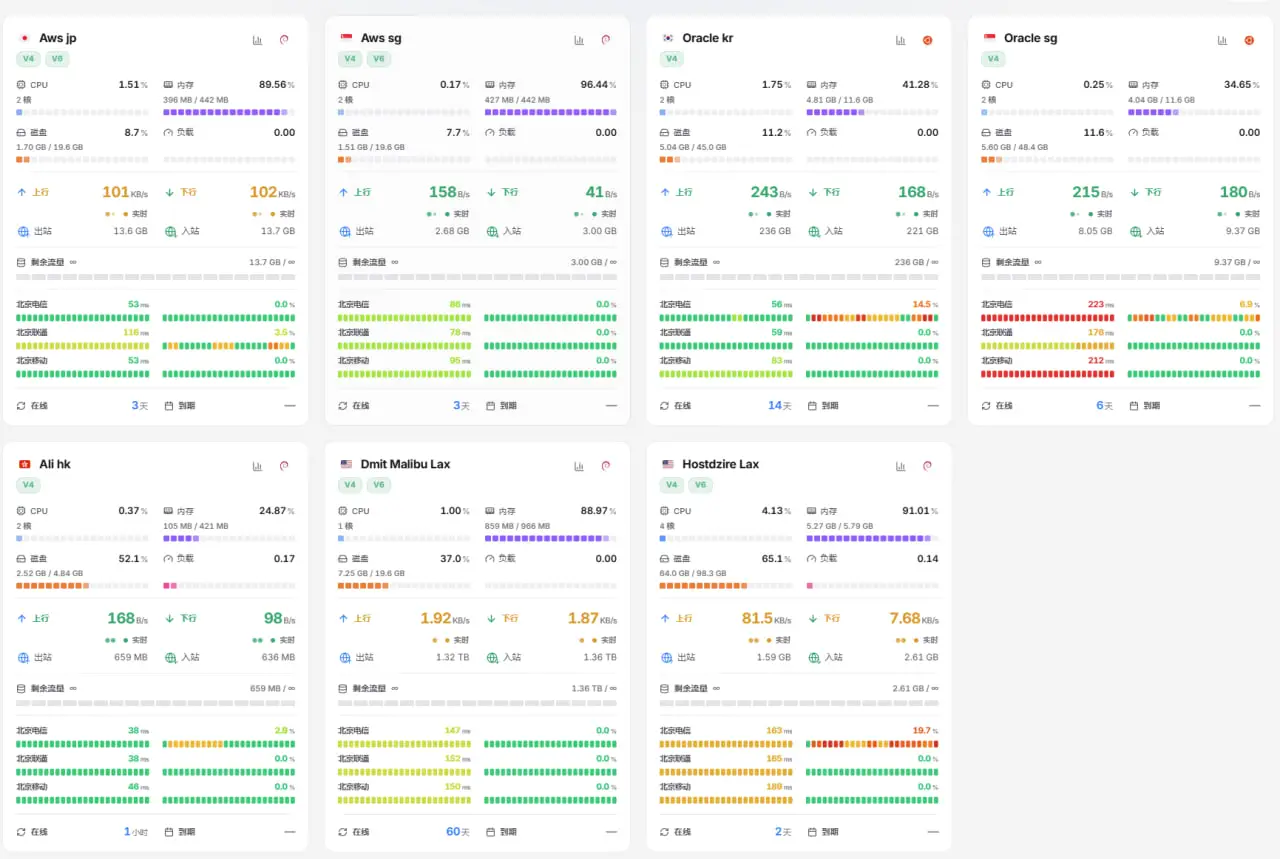The image size is (1280, 859).
Task: Click the South Korea flag beside Oracle kr
Action: [x=668, y=38]
